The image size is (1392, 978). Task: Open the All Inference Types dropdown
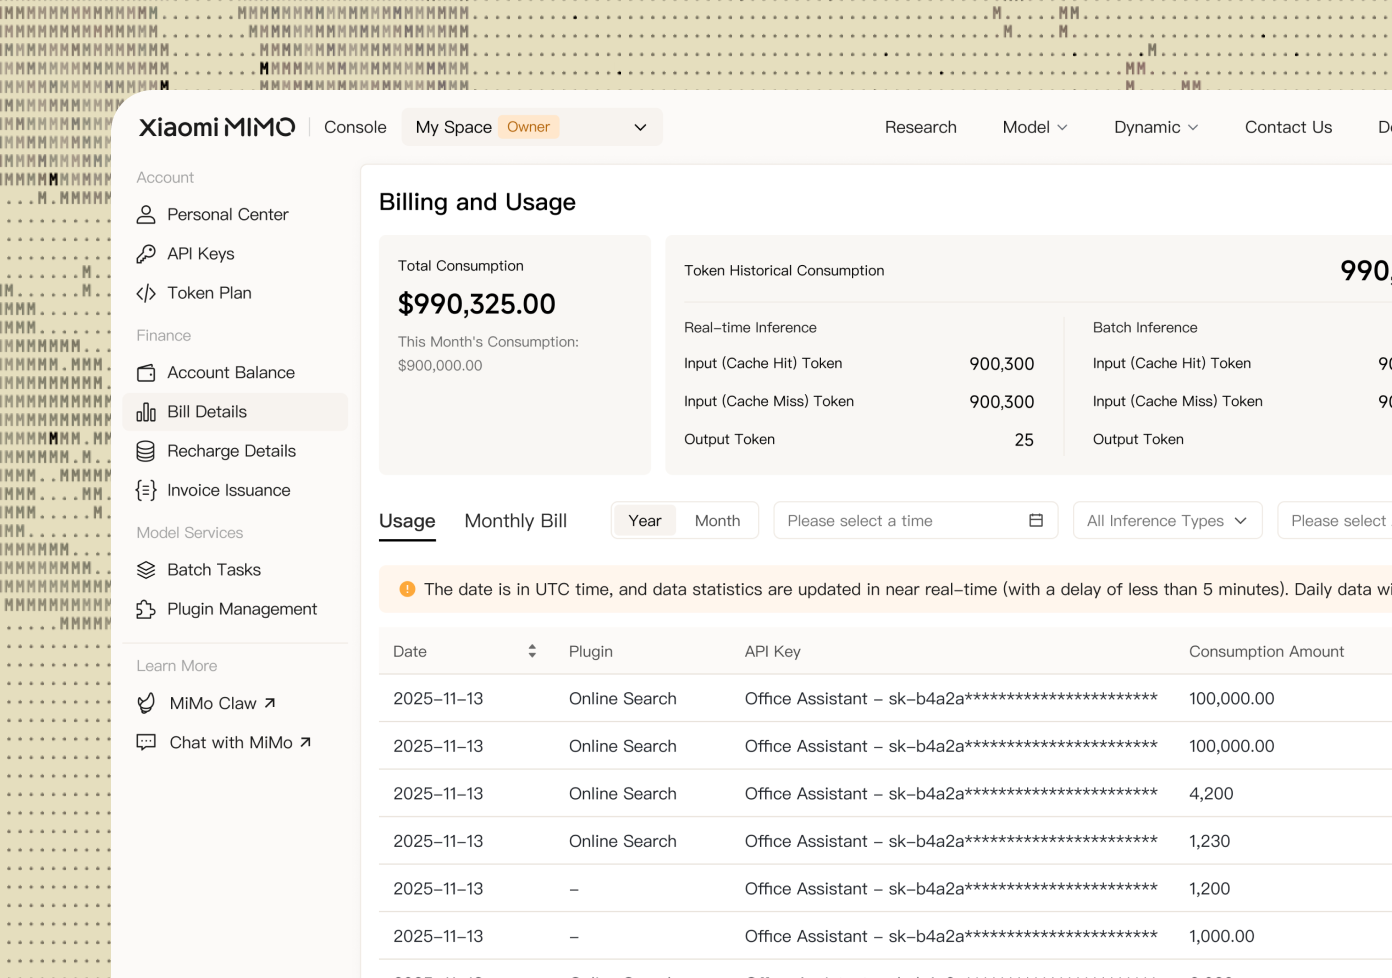(x=1168, y=520)
